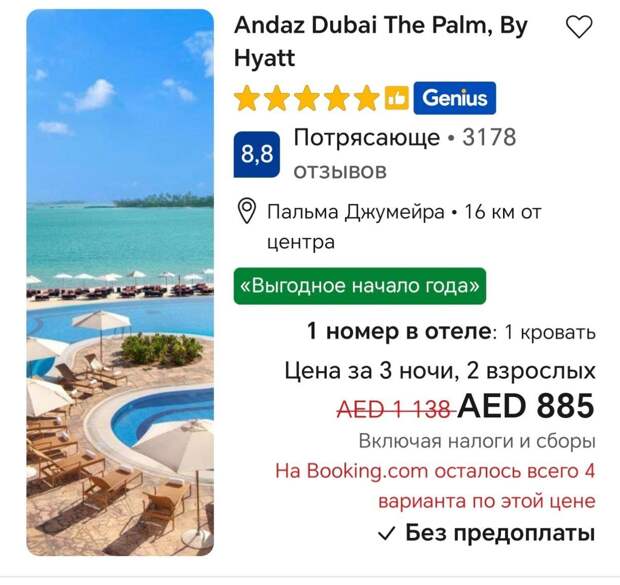Click the Пальма Джумейра location text
Screen dimensions: 620x585
(356, 212)
